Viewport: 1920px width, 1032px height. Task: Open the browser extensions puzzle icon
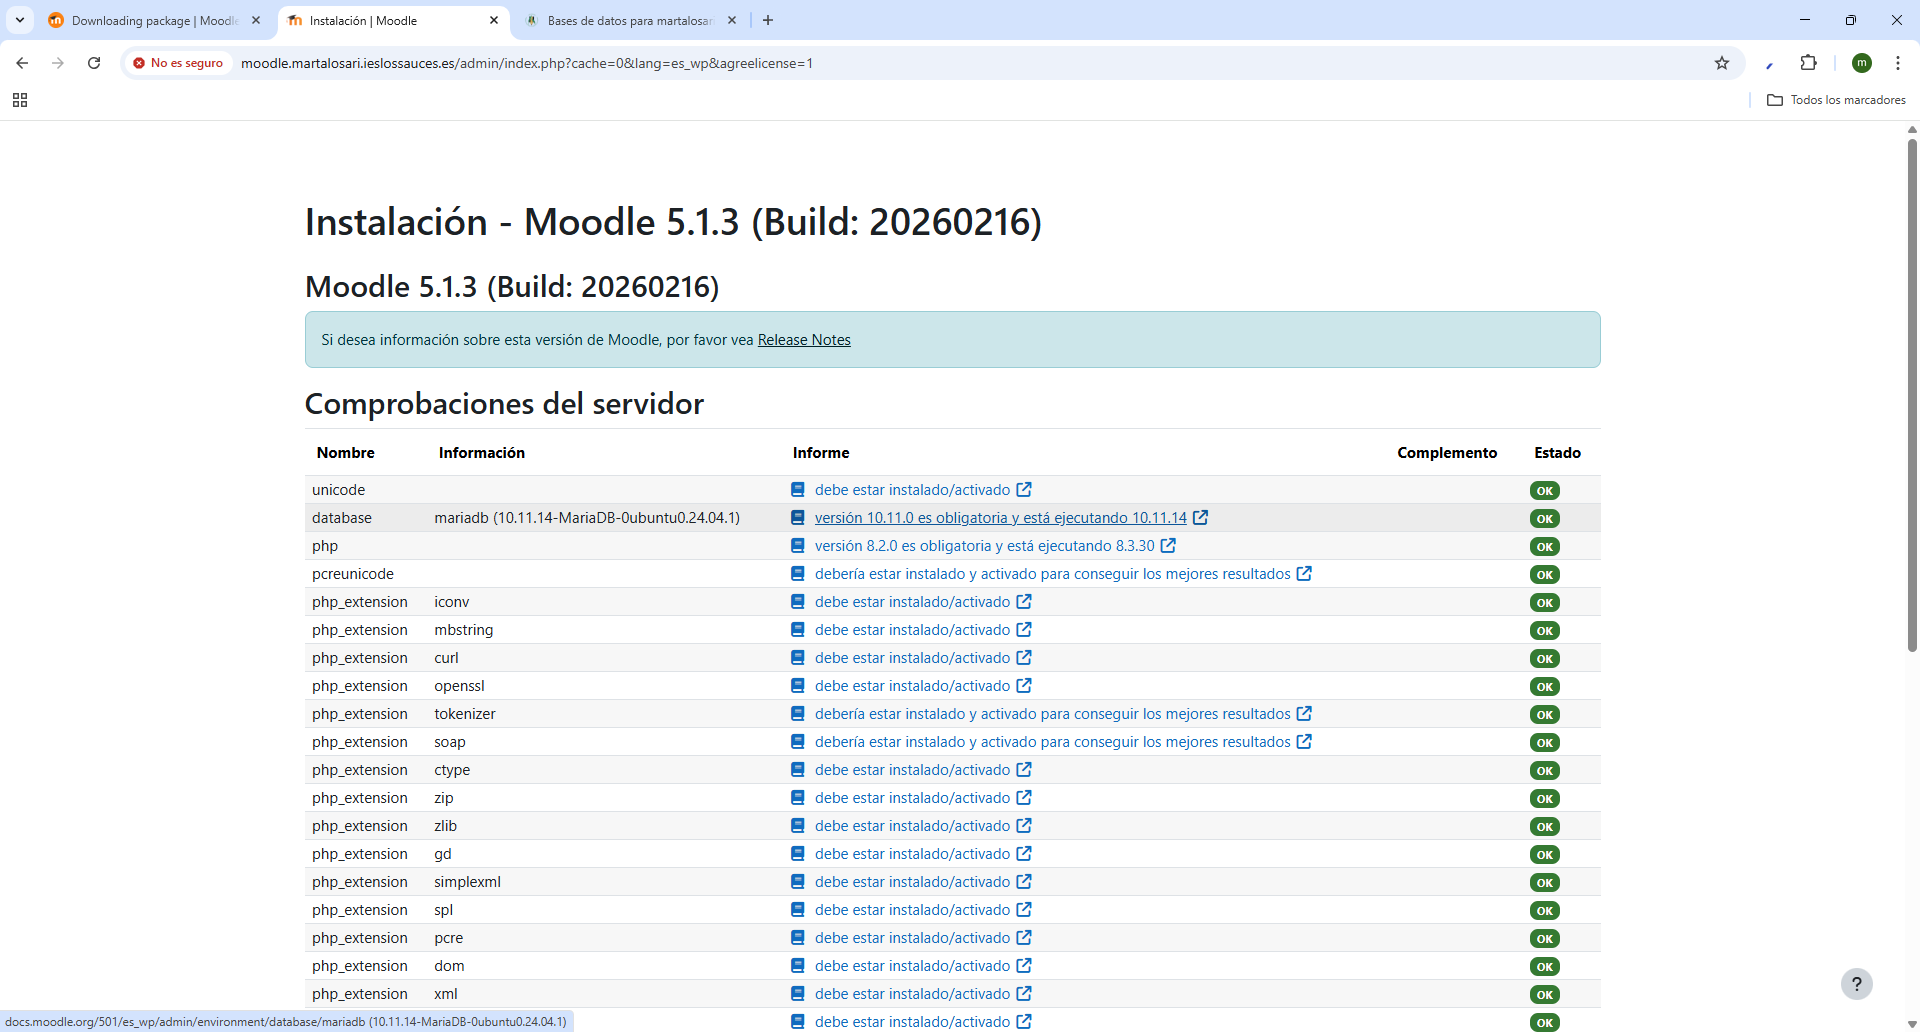pos(1808,63)
